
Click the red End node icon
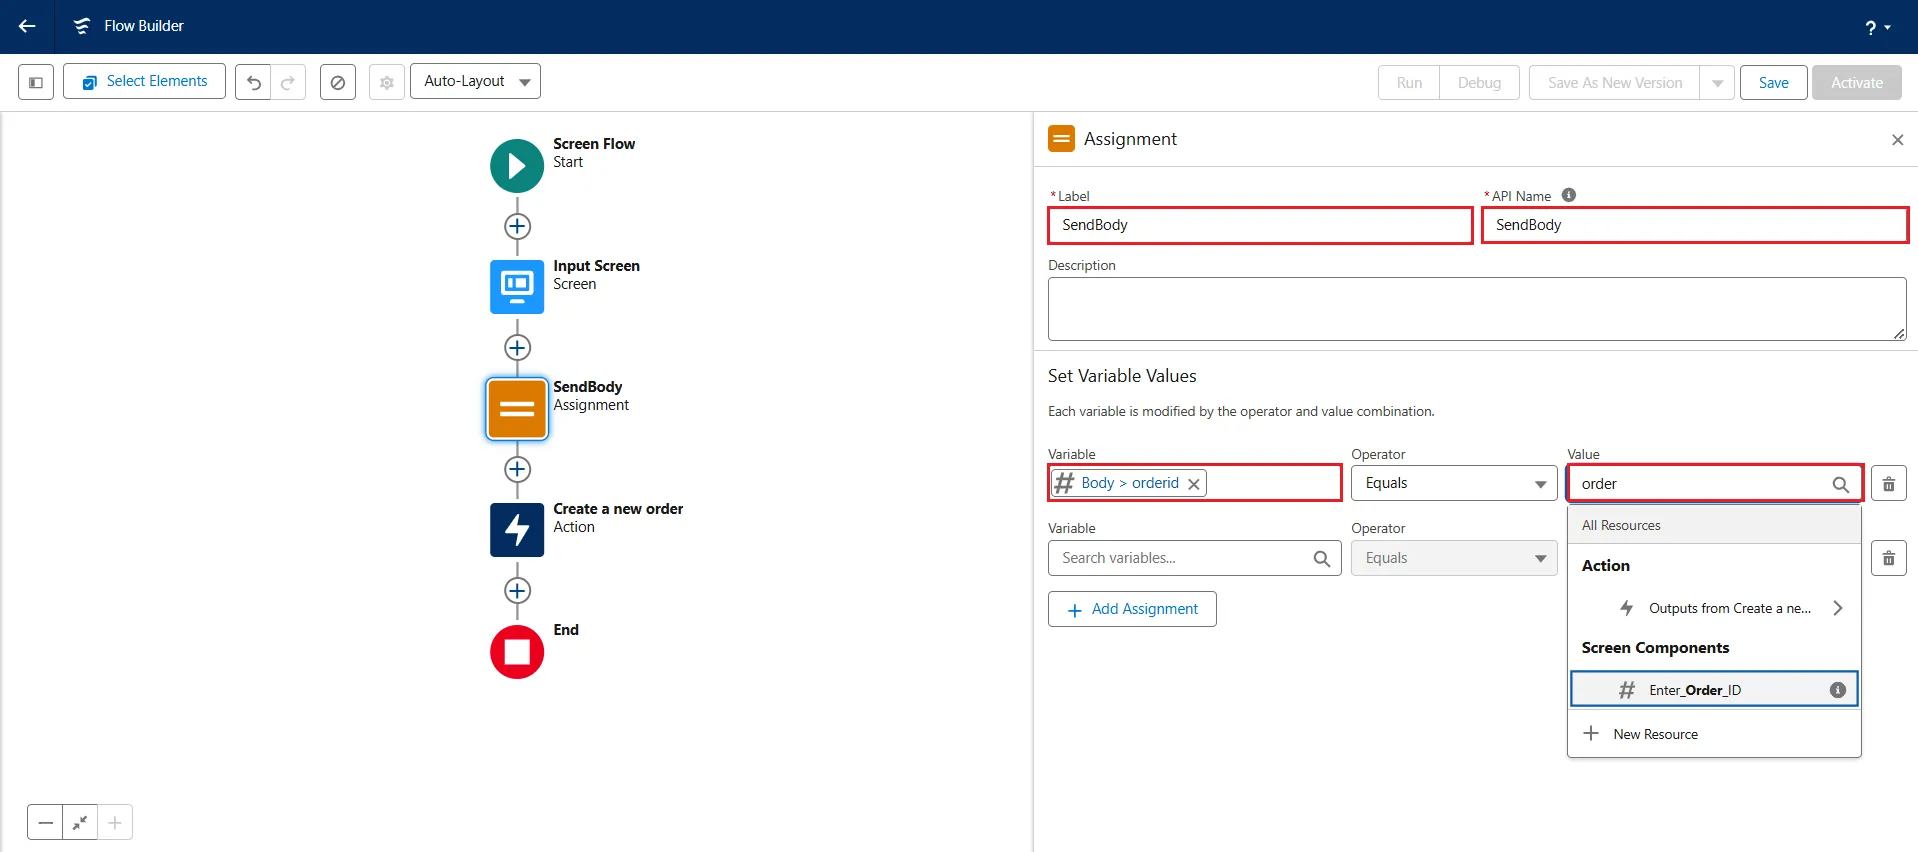click(517, 652)
